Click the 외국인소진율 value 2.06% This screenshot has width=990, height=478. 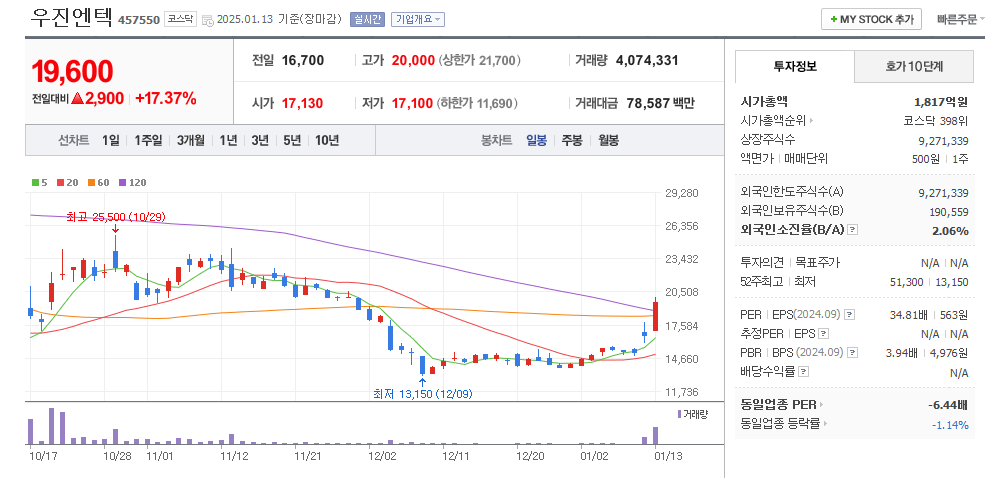click(x=950, y=230)
